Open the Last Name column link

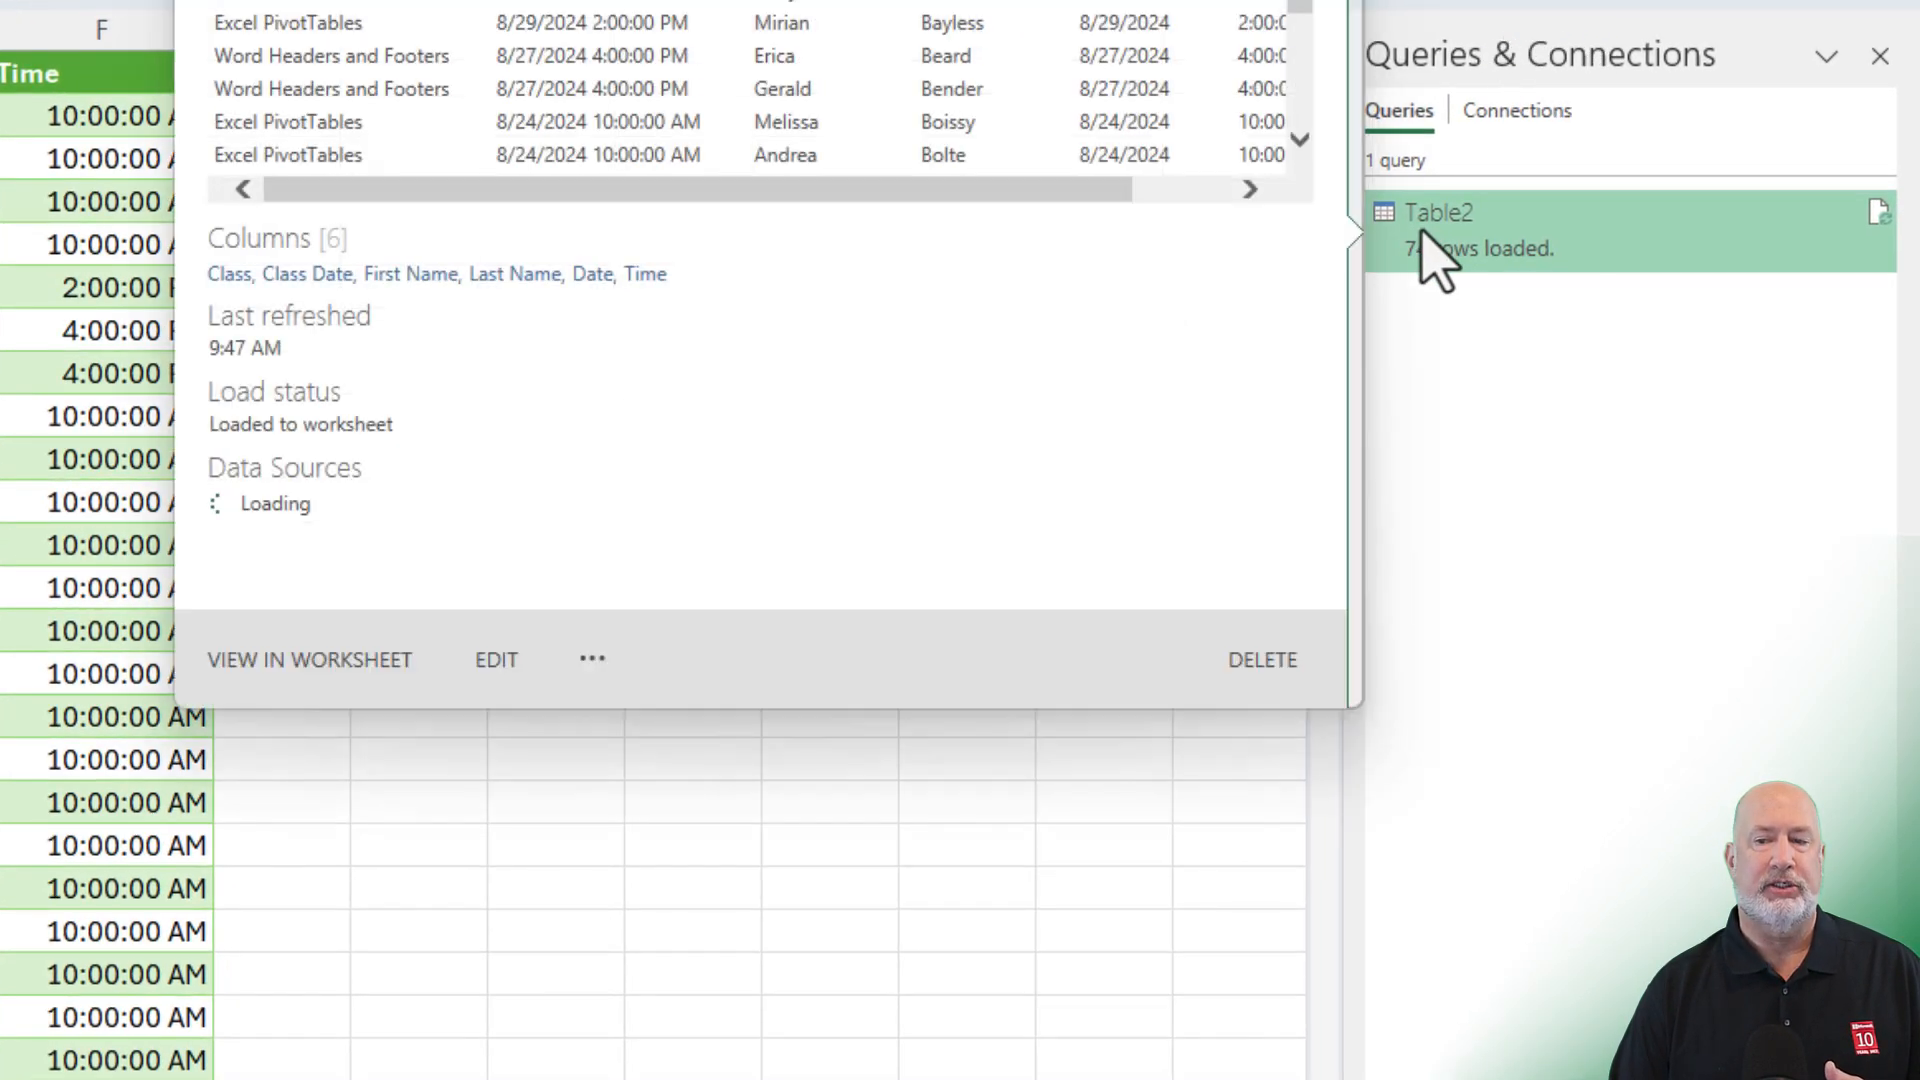(514, 273)
